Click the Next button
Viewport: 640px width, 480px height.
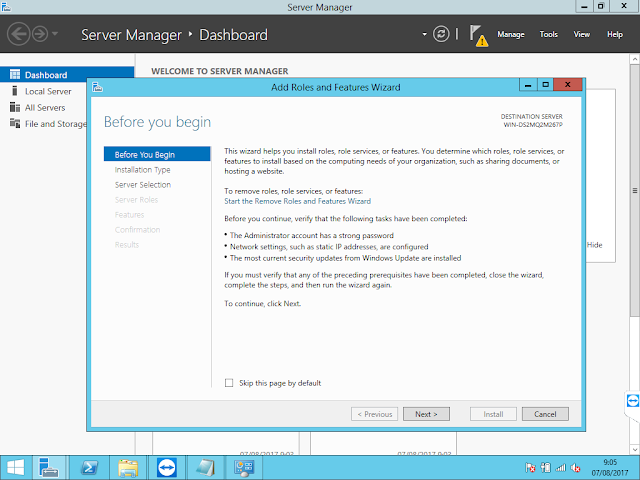coord(426,414)
